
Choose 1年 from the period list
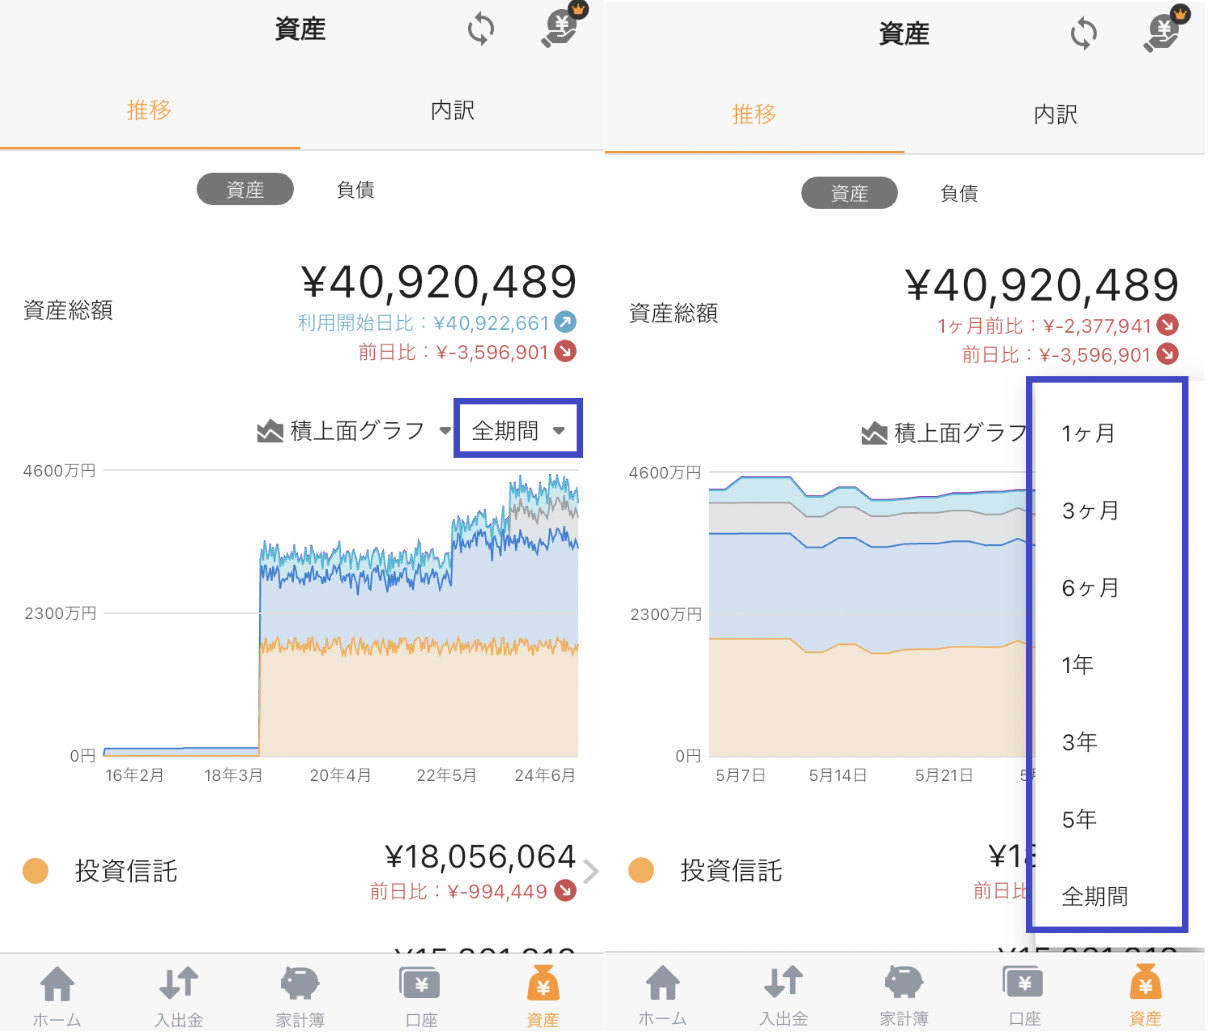coord(1078,665)
